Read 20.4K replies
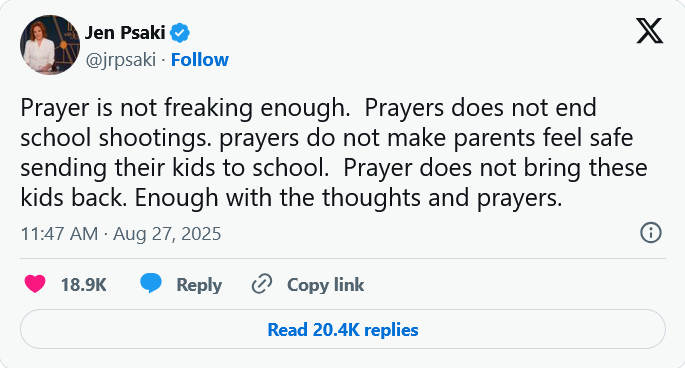This screenshot has width=685, height=368. tap(343, 330)
